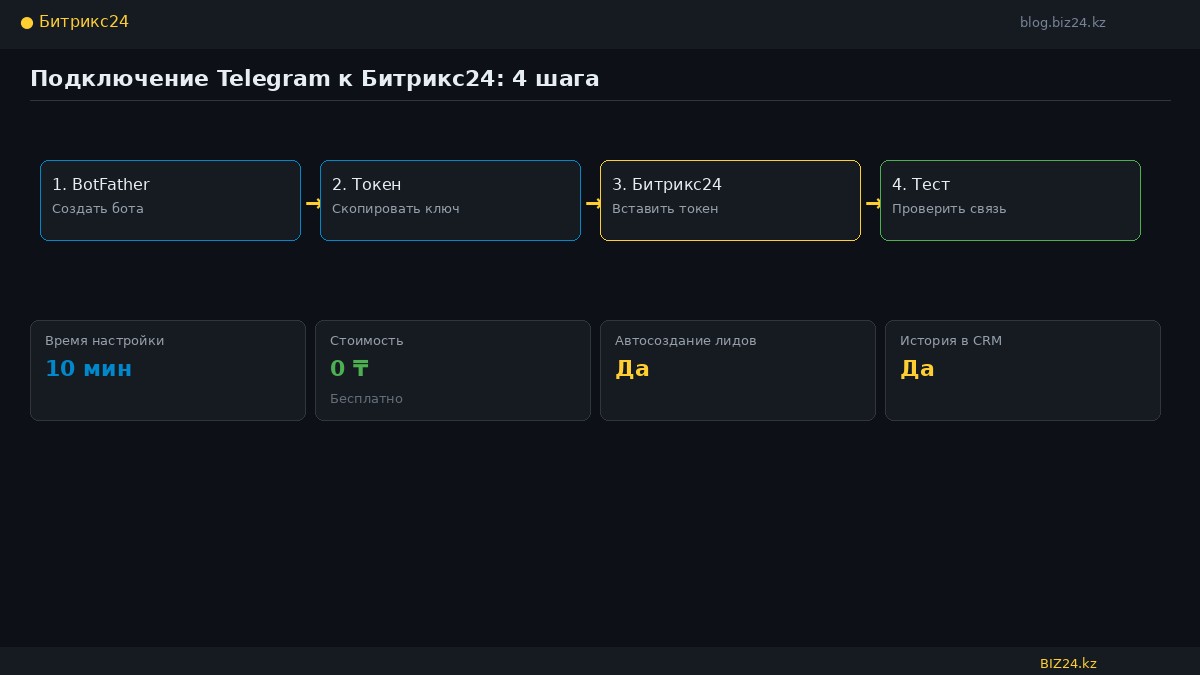
Task: Click 'Да' under История в CRM
Action: click(917, 368)
